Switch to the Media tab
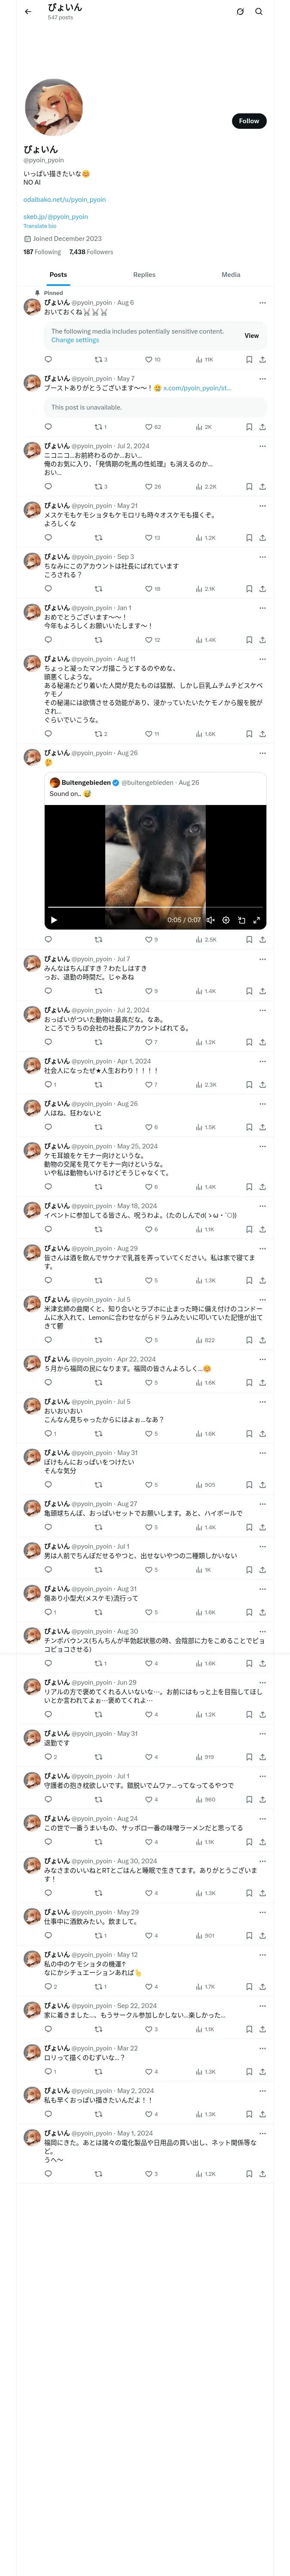Image resolution: width=290 pixels, height=2576 pixels. point(231,274)
